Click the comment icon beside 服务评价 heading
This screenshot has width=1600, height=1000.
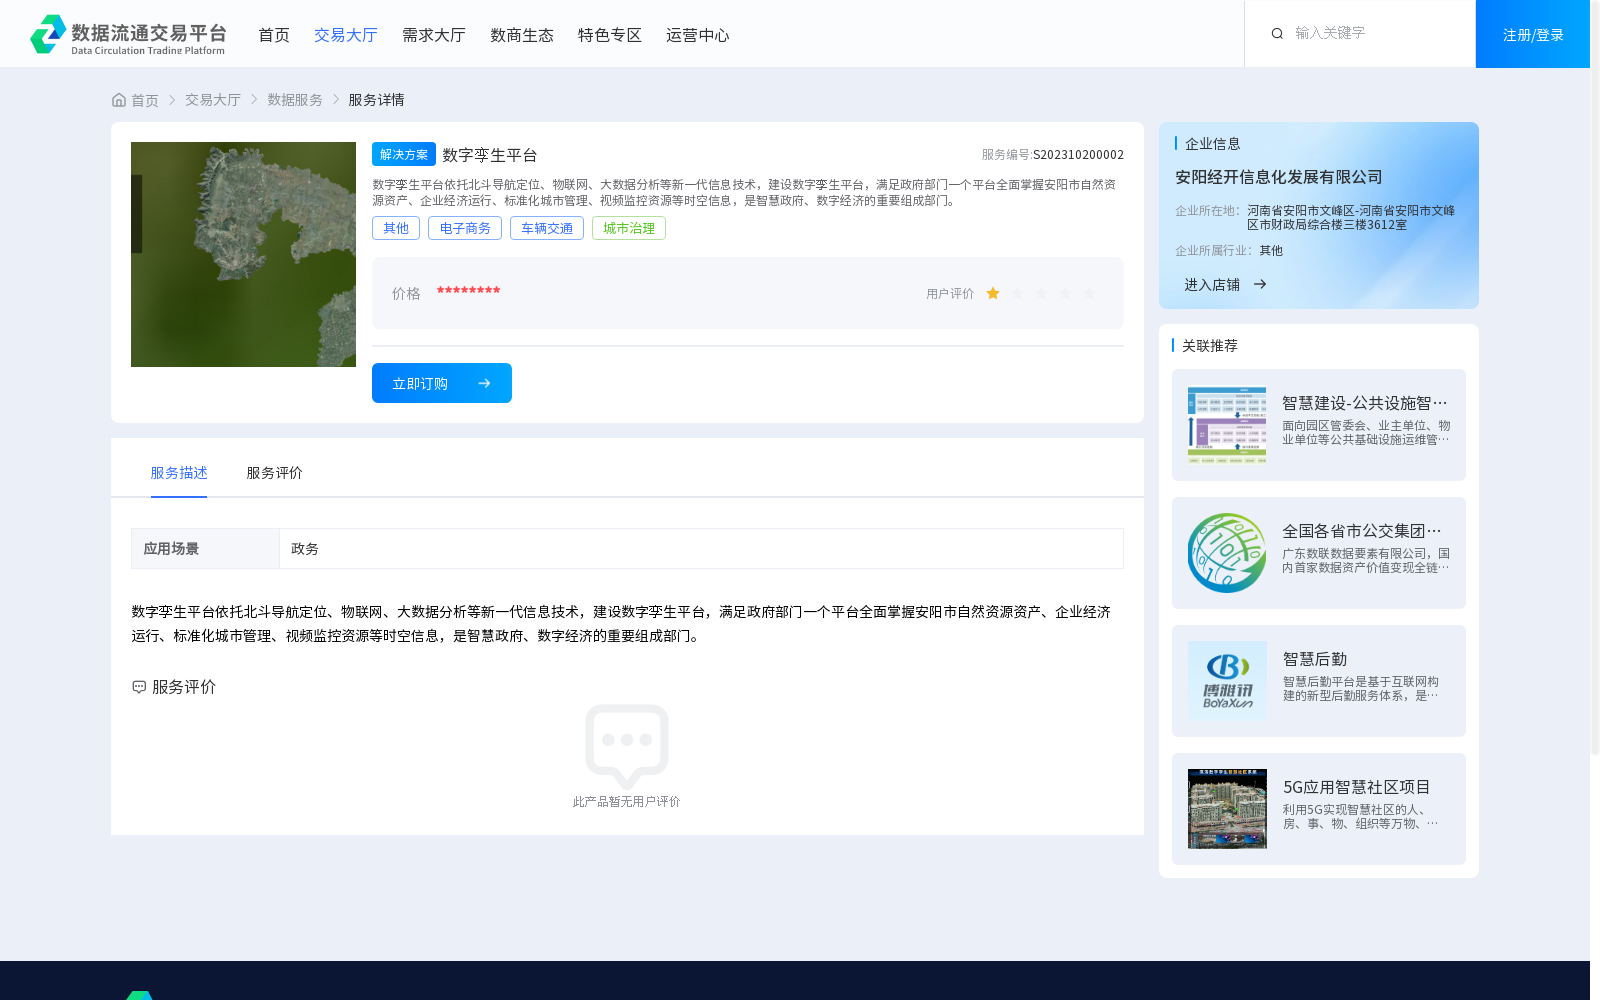click(x=139, y=687)
